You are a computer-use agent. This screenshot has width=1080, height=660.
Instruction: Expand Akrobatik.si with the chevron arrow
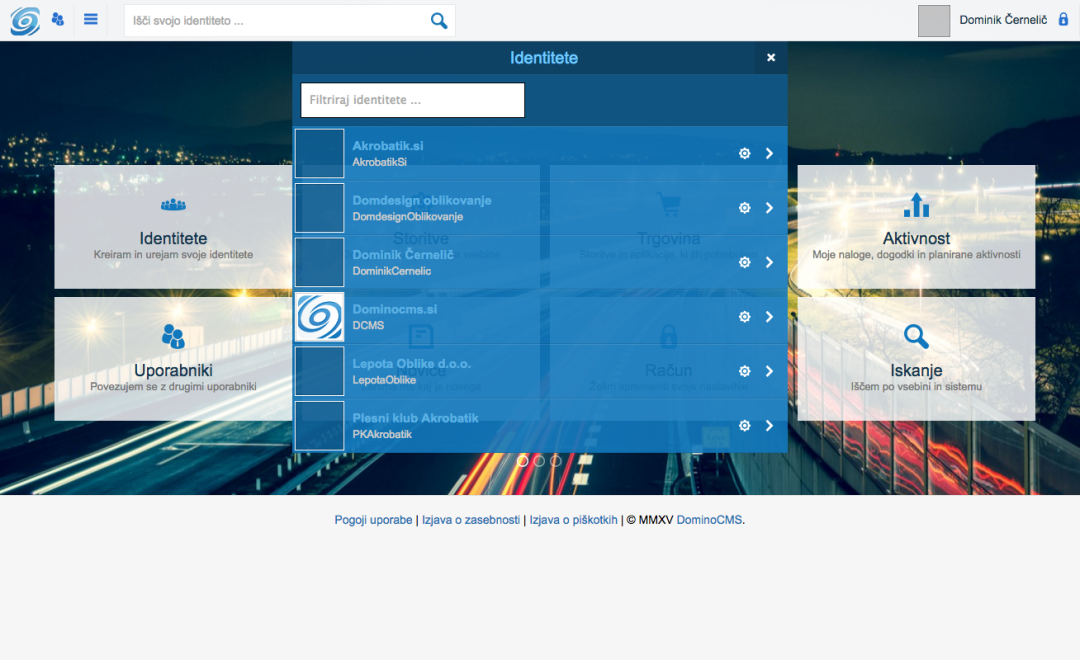click(769, 153)
